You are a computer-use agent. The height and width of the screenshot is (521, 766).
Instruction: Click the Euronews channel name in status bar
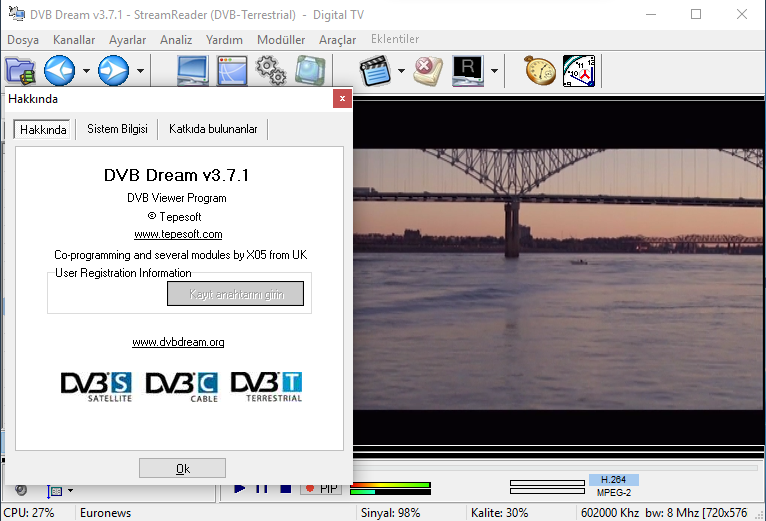click(106, 513)
